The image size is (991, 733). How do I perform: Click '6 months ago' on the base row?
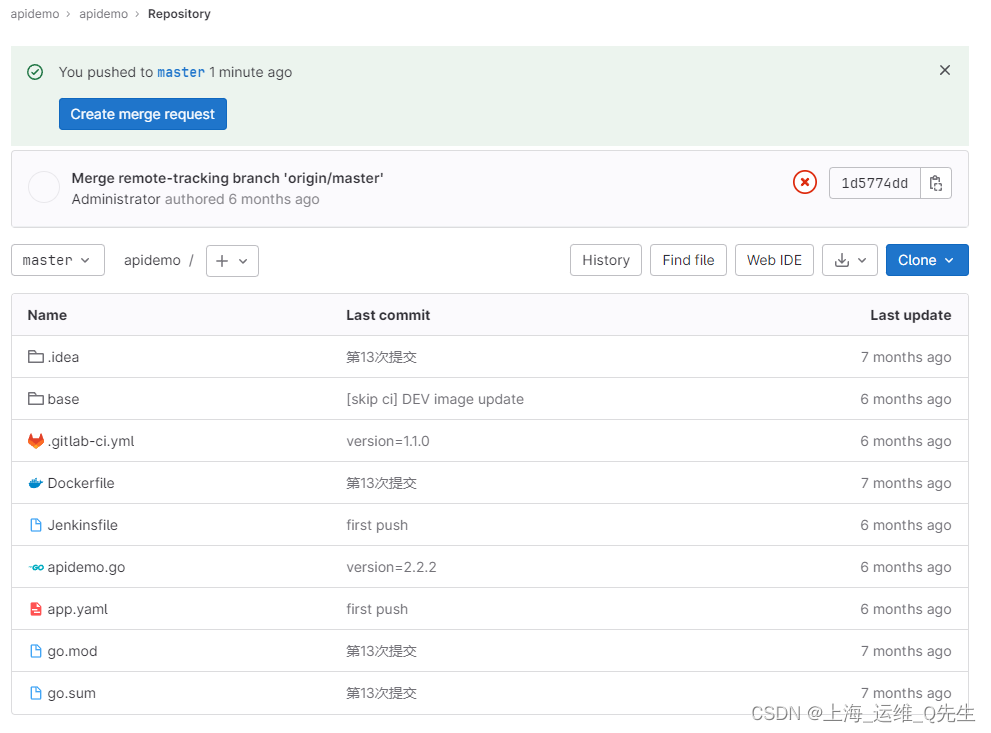pos(906,399)
